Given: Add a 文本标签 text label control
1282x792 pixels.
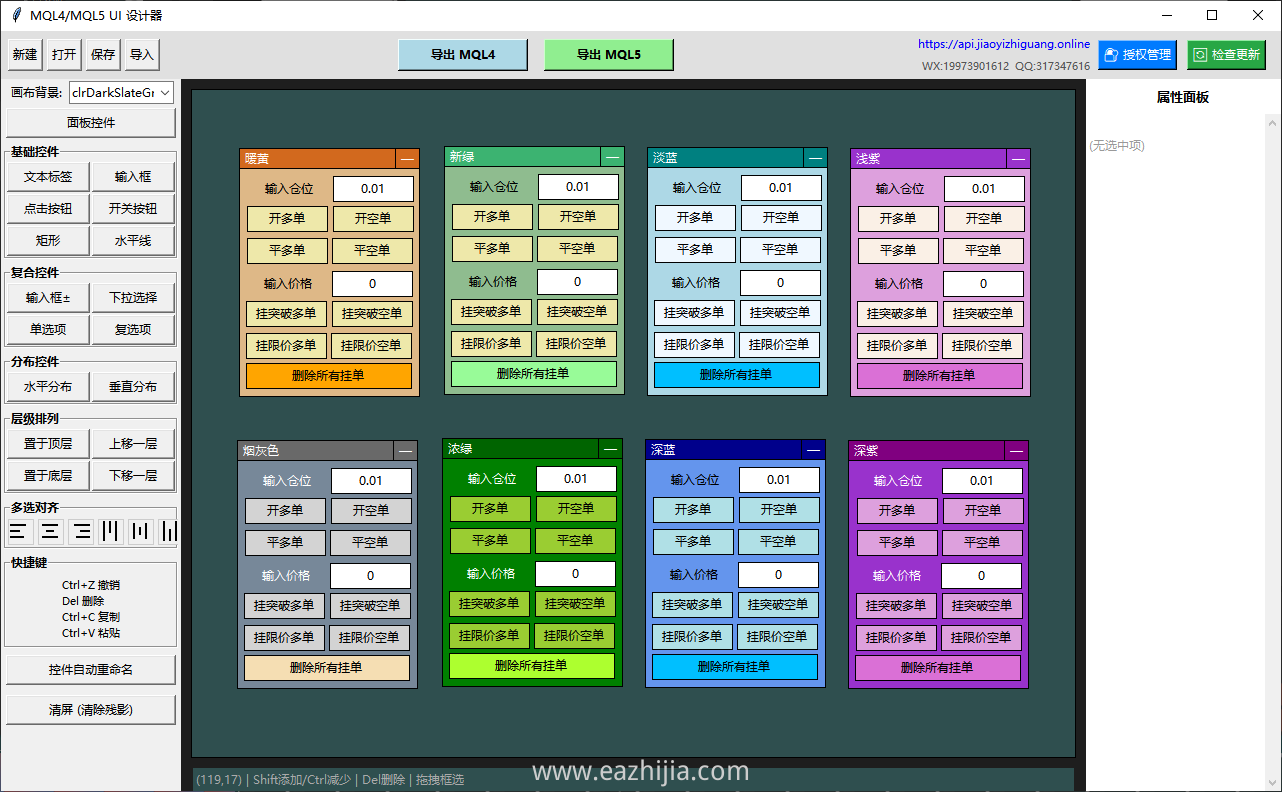Looking at the screenshot, I should (48, 177).
